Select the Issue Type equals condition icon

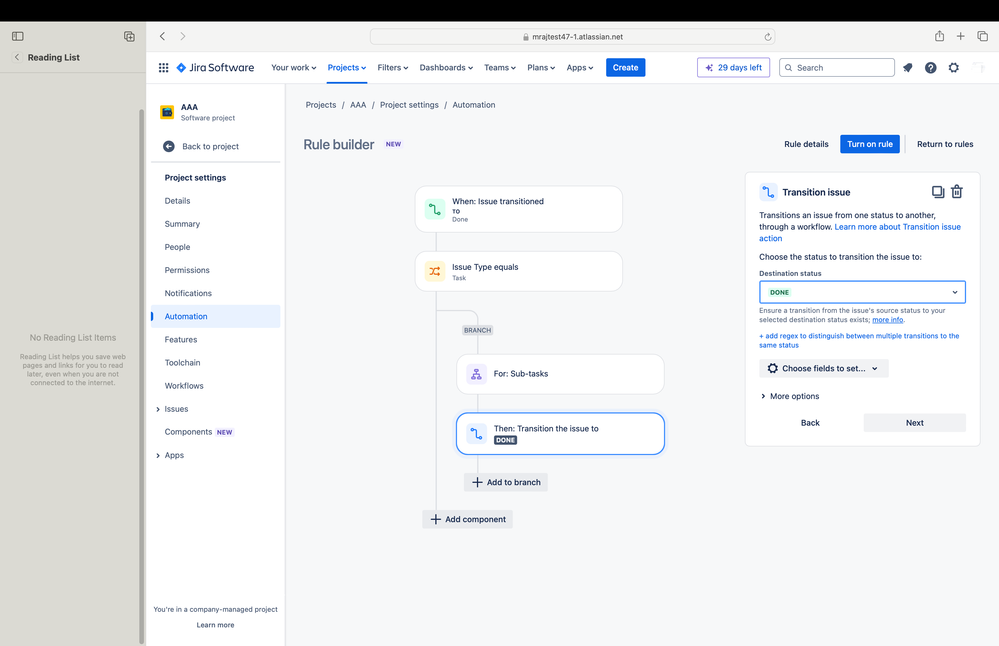click(x=435, y=271)
